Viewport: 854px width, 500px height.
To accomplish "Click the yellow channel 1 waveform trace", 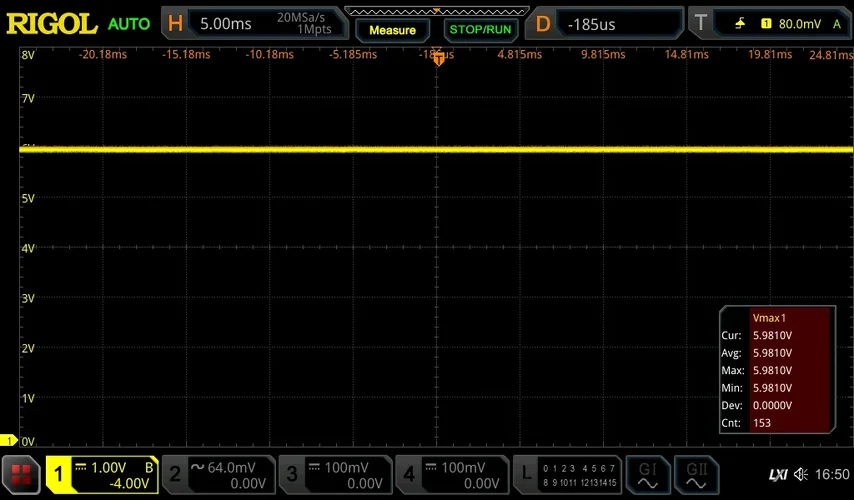I will tap(436, 149).
